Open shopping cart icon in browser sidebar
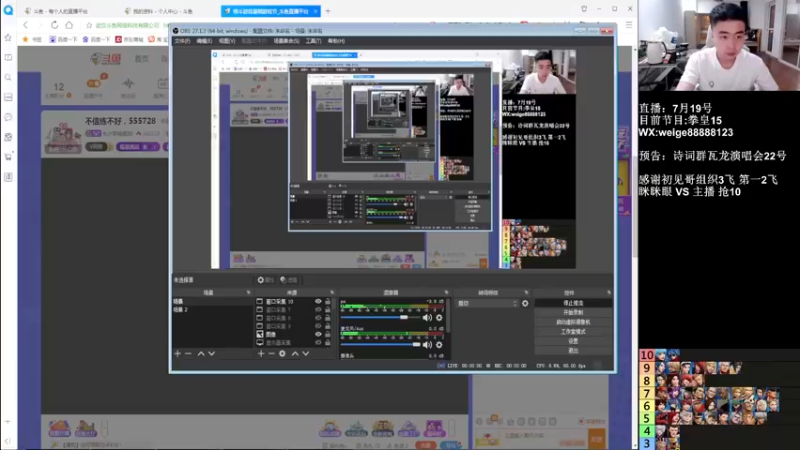Screen dimensions: 800x450 click(8, 157)
